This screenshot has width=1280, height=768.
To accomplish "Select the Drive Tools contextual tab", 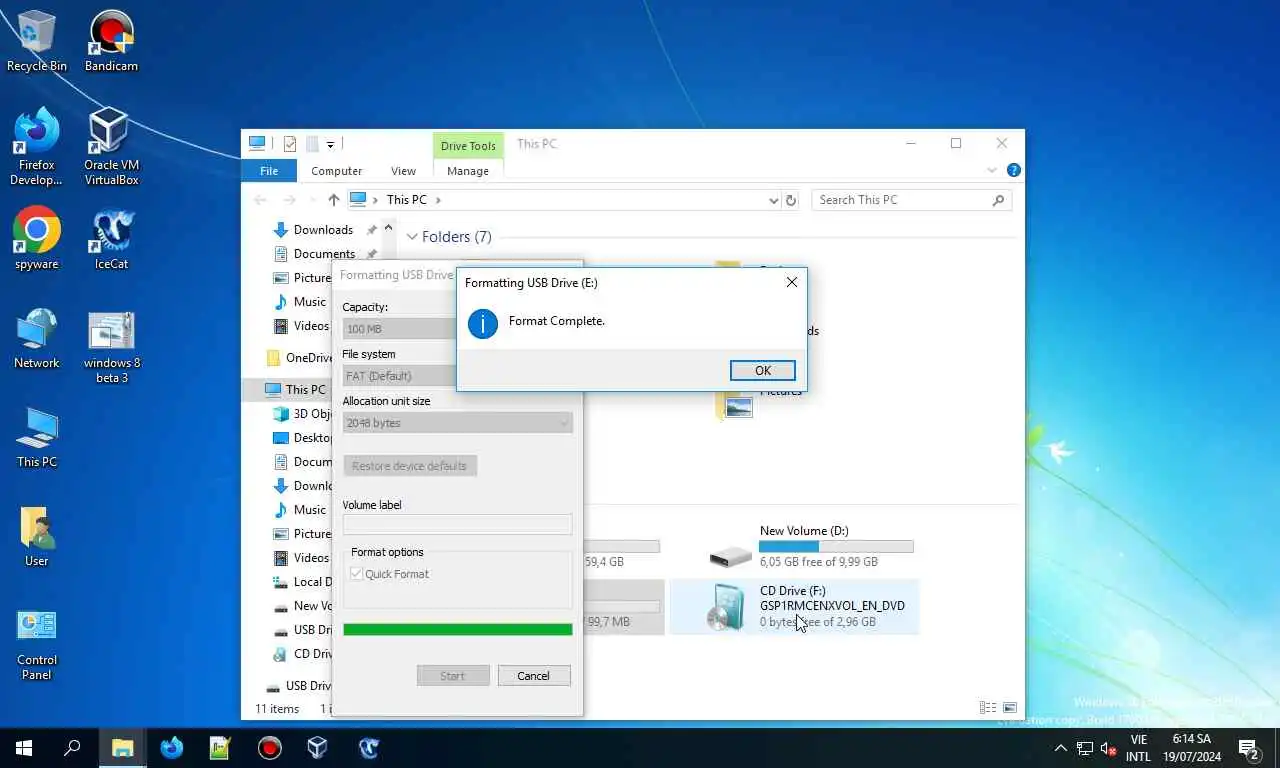I will point(468,146).
